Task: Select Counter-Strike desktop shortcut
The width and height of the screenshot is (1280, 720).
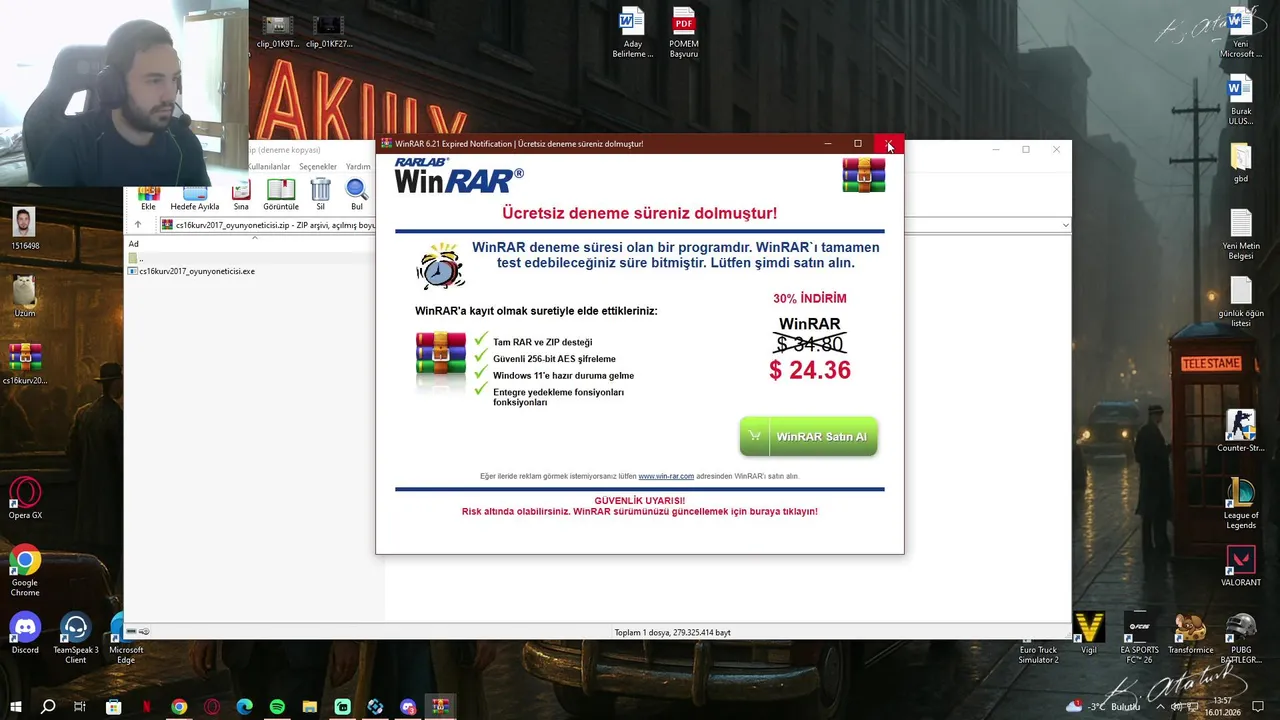Action: pos(1241,431)
